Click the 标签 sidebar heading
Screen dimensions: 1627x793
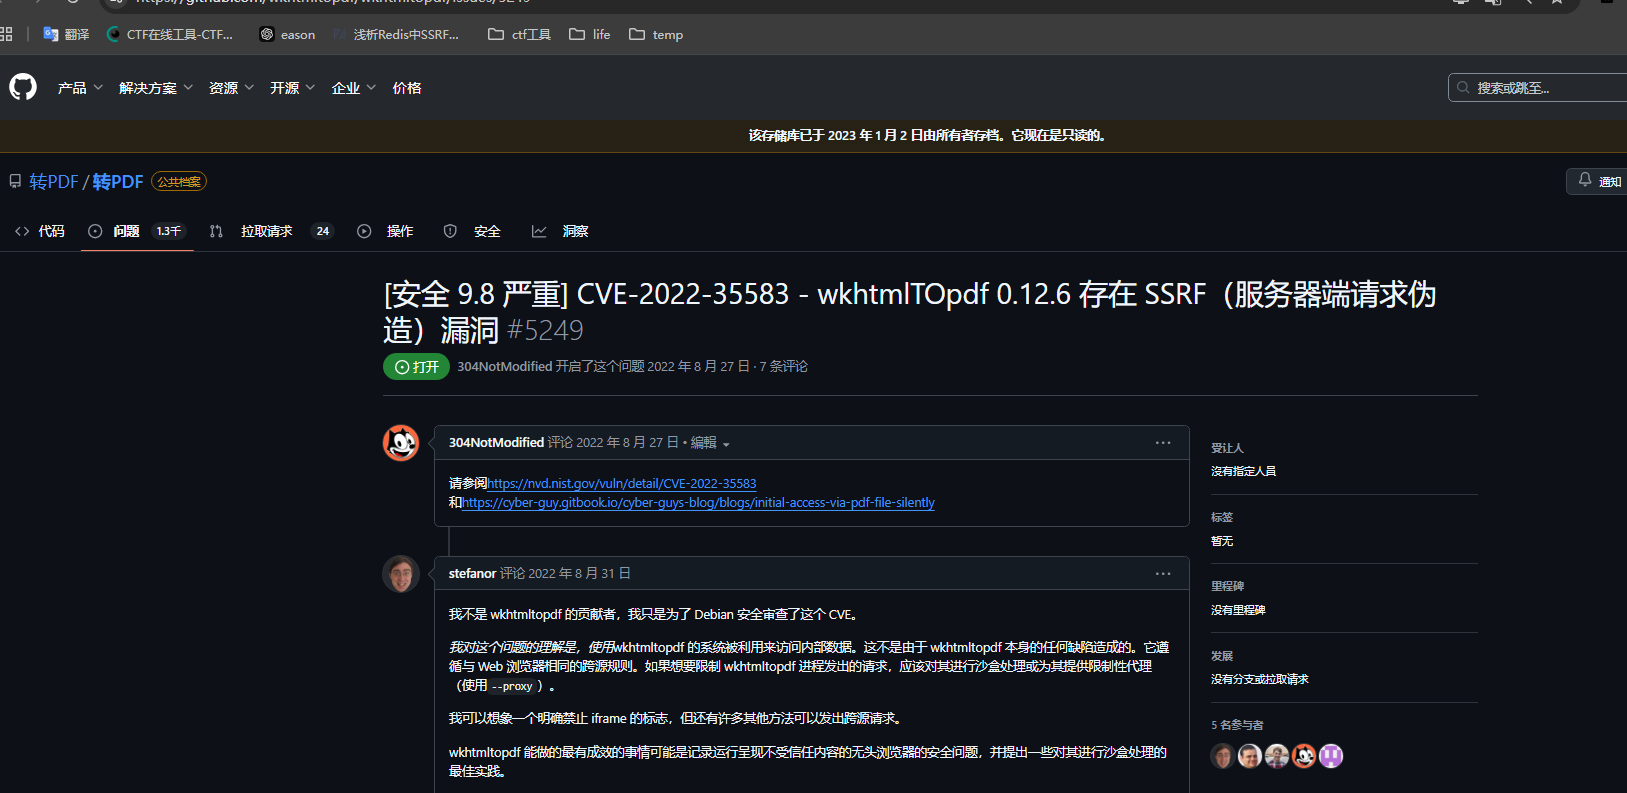(1222, 517)
